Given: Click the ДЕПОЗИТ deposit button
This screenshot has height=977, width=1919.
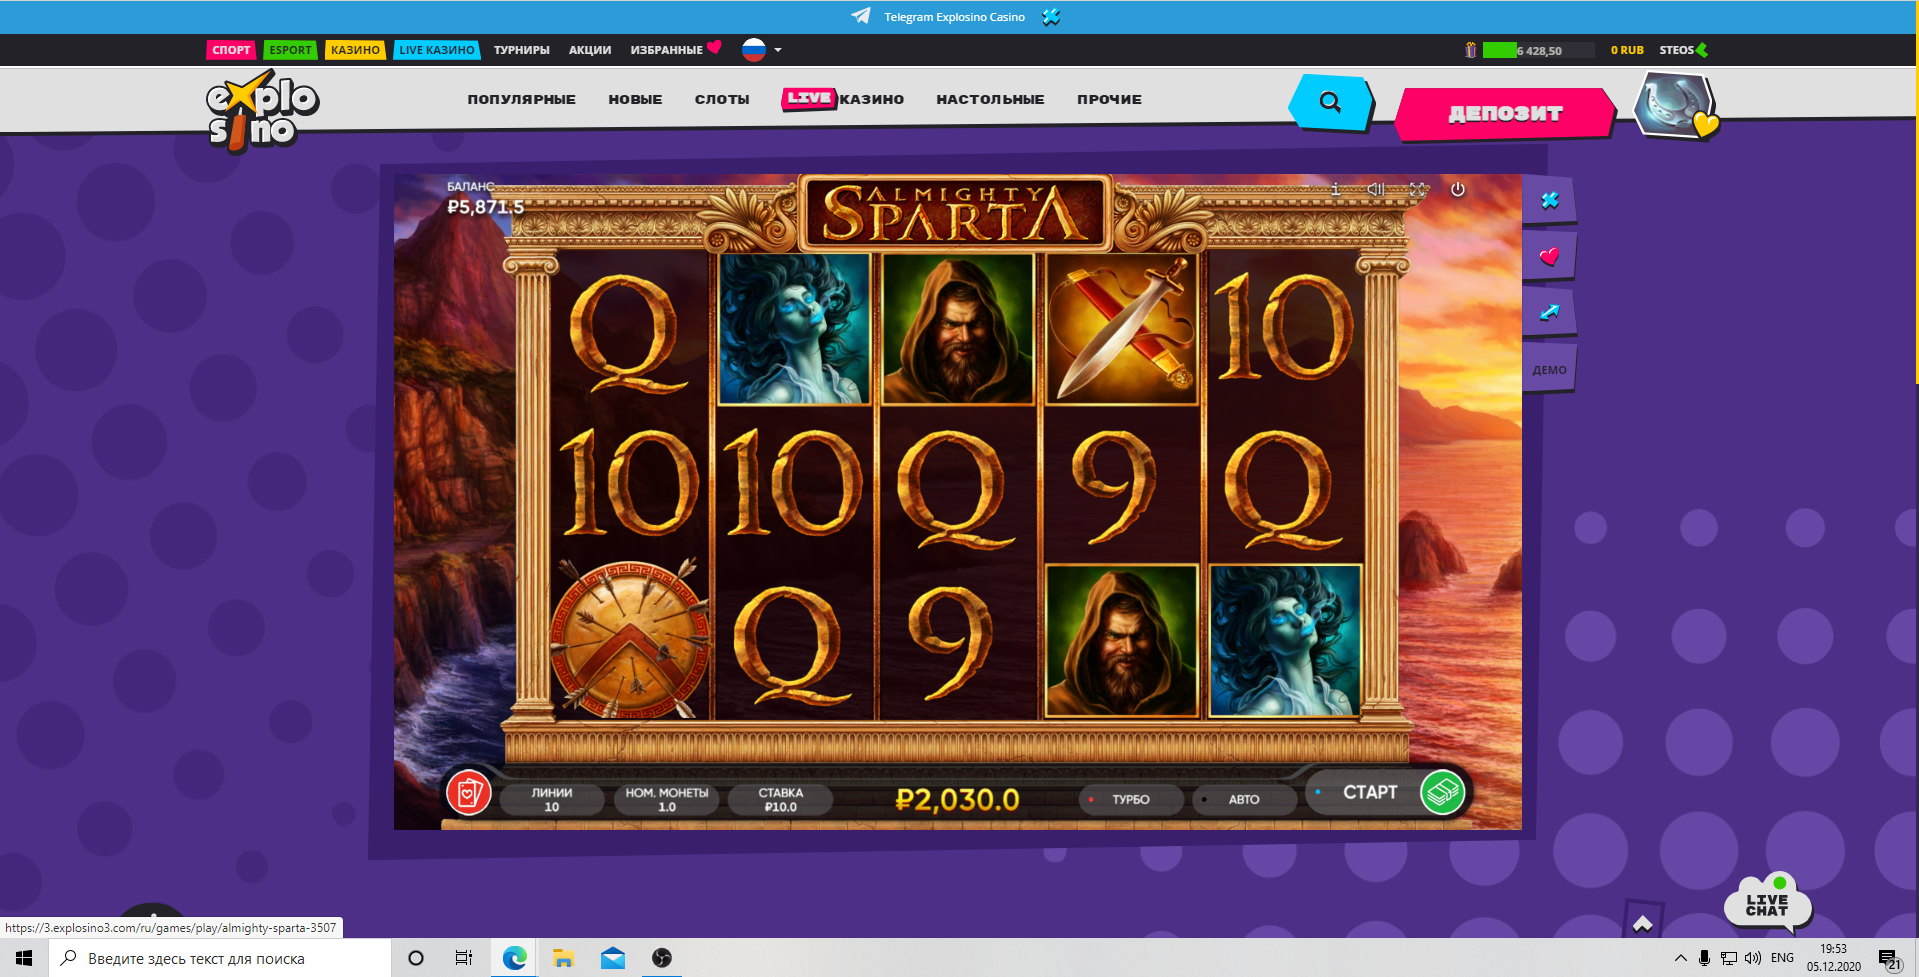Looking at the screenshot, I should (1505, 113).
